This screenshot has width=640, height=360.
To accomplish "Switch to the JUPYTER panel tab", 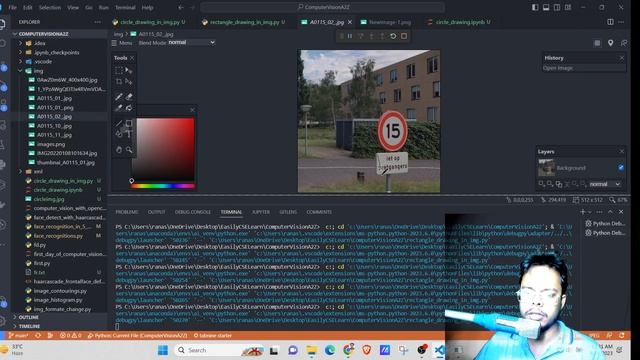I will 261,212.
